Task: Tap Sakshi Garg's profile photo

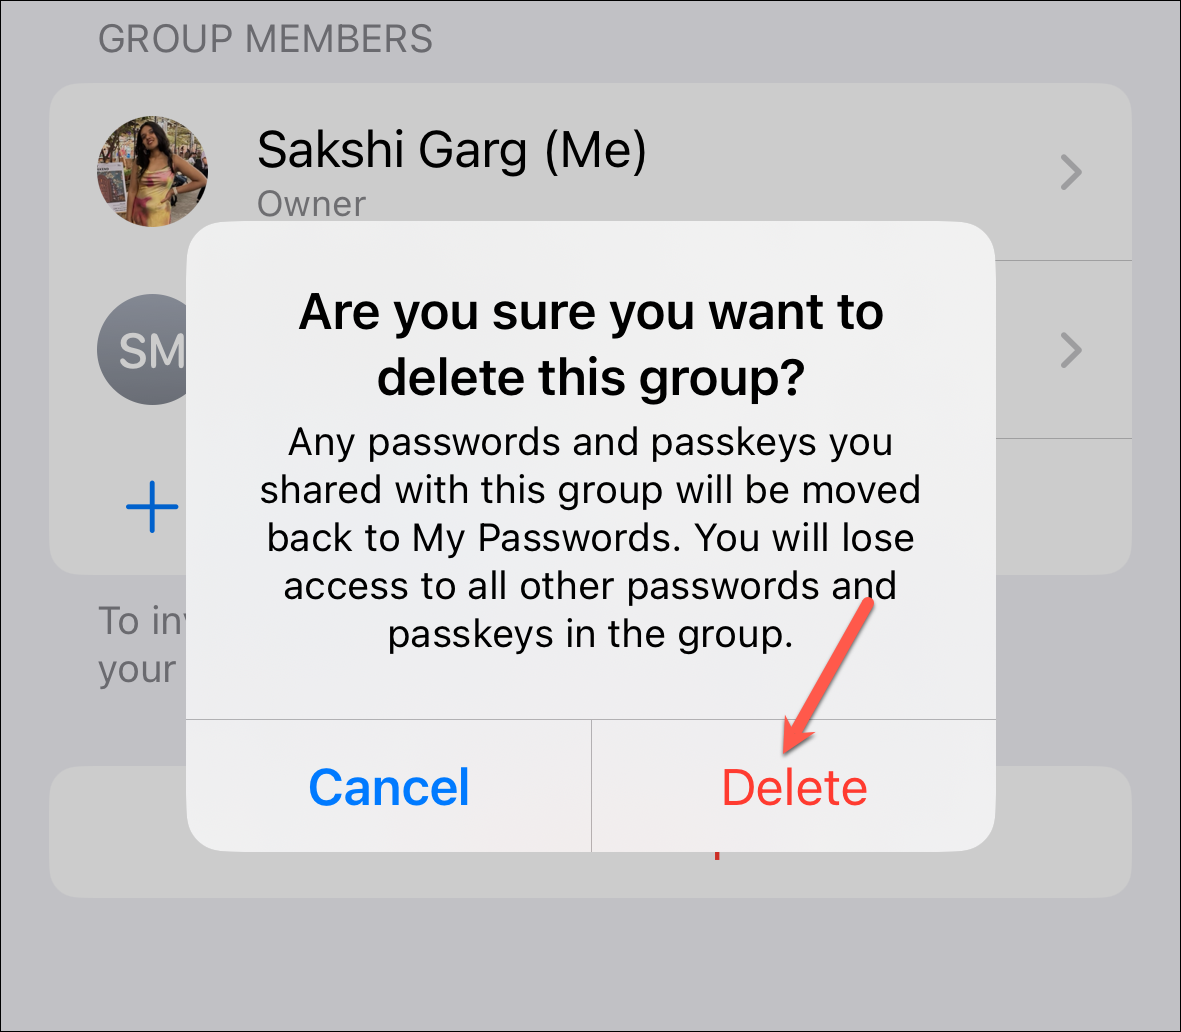Action: click(x=152, y=171)
